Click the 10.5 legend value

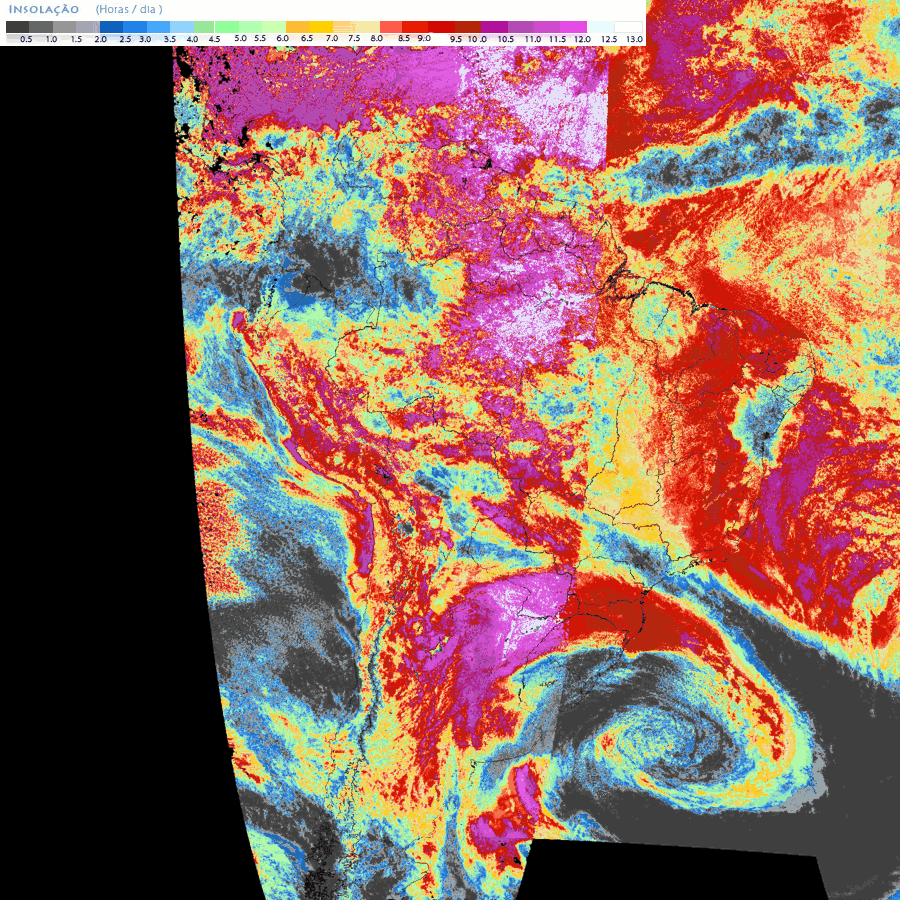tap(506, 39)
